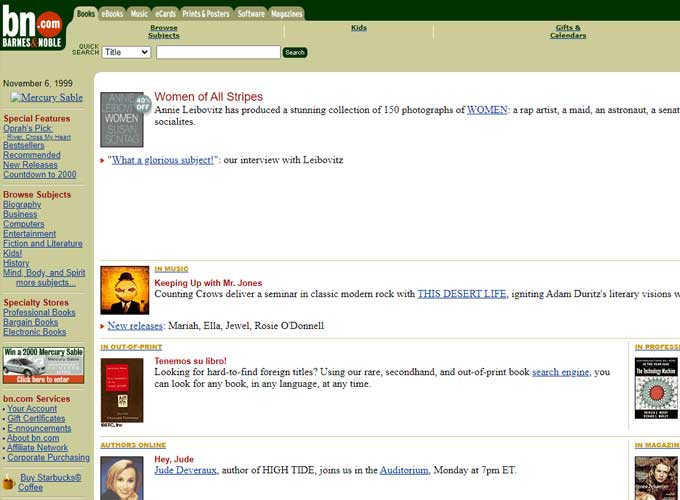Open Oprah's Pick link
The width and height of the screenshot is (680, 500).
pyautogui.click(x=28, y=128)
